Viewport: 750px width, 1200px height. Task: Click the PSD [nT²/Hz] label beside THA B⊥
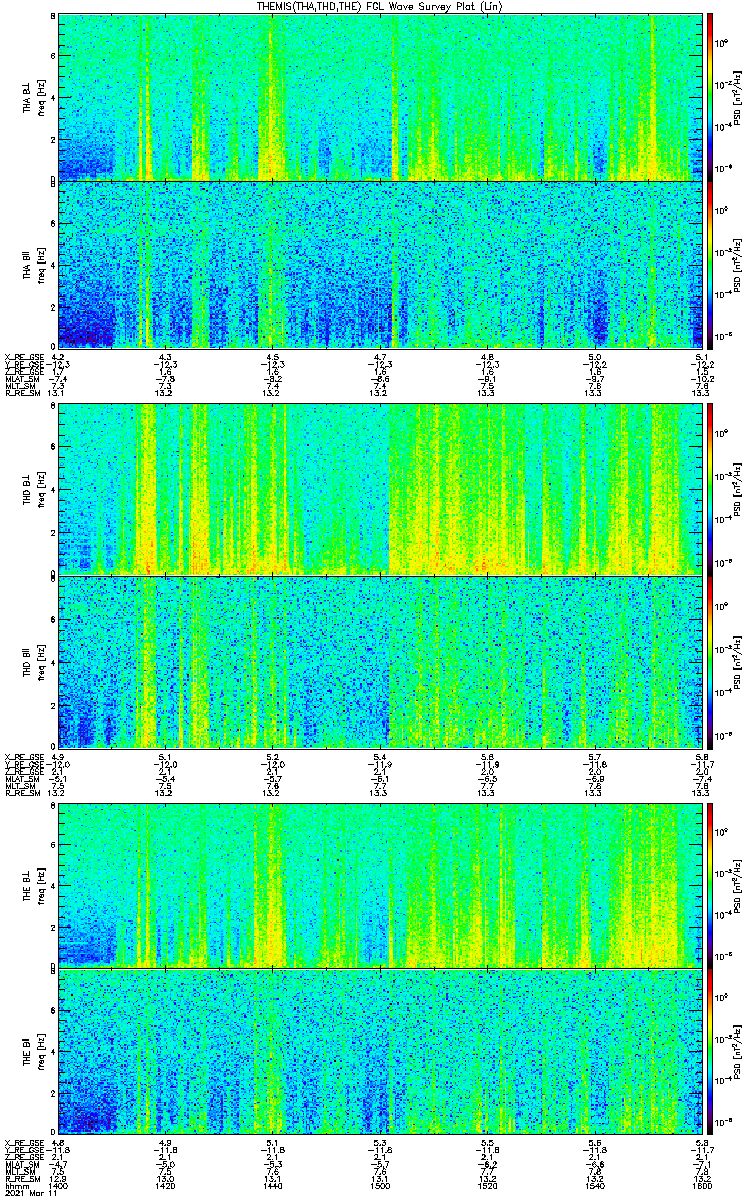(737, 97)
